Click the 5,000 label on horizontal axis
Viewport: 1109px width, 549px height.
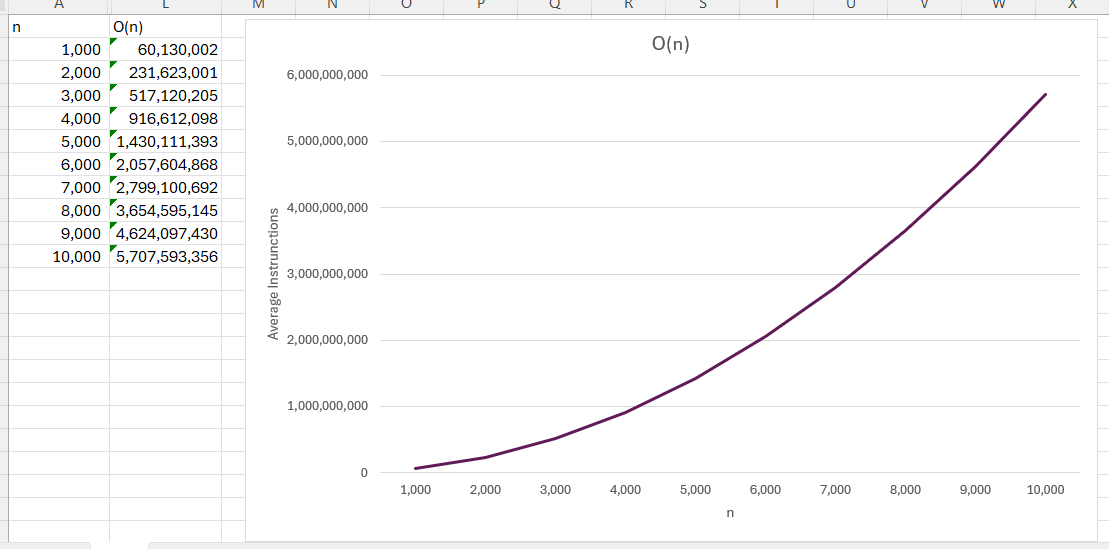(695, 490)
